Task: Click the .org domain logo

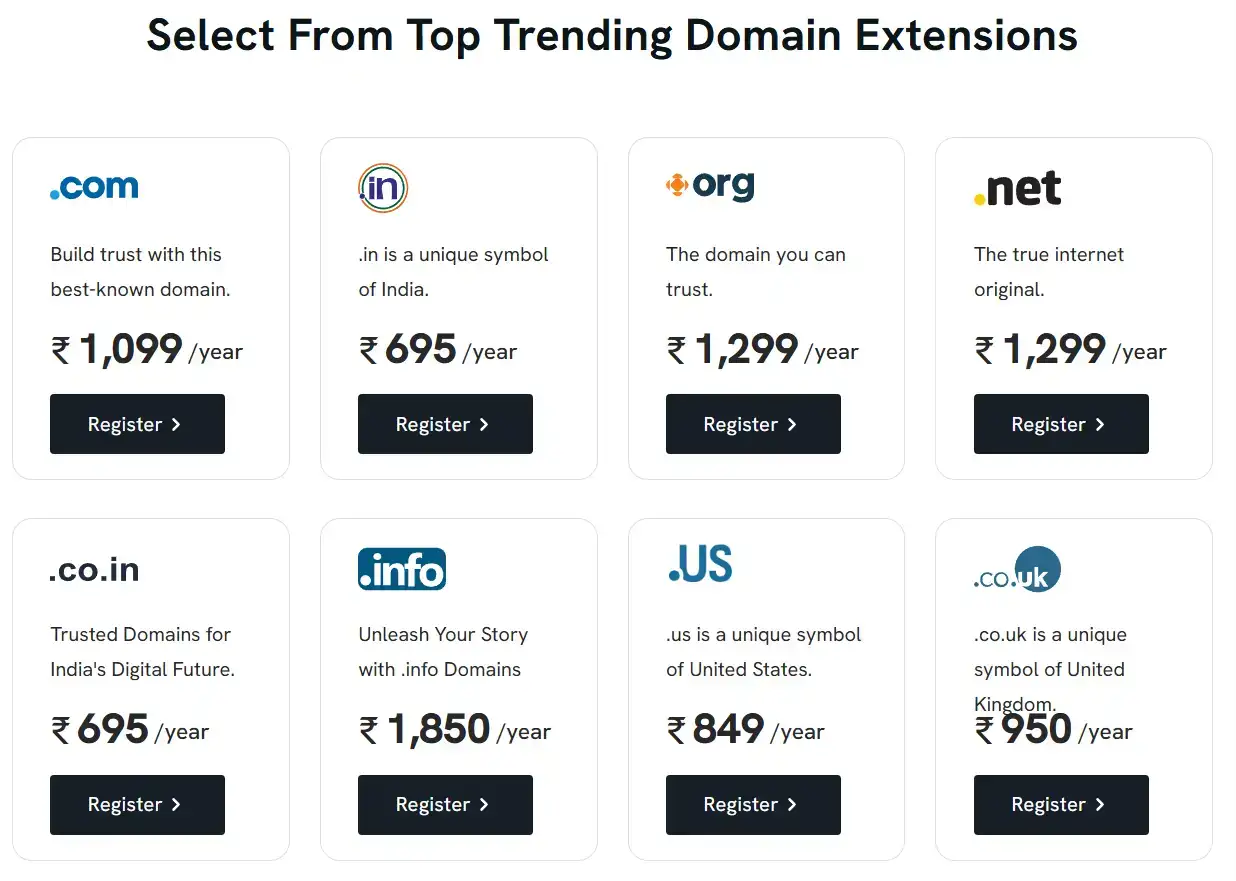Action: 710,186
